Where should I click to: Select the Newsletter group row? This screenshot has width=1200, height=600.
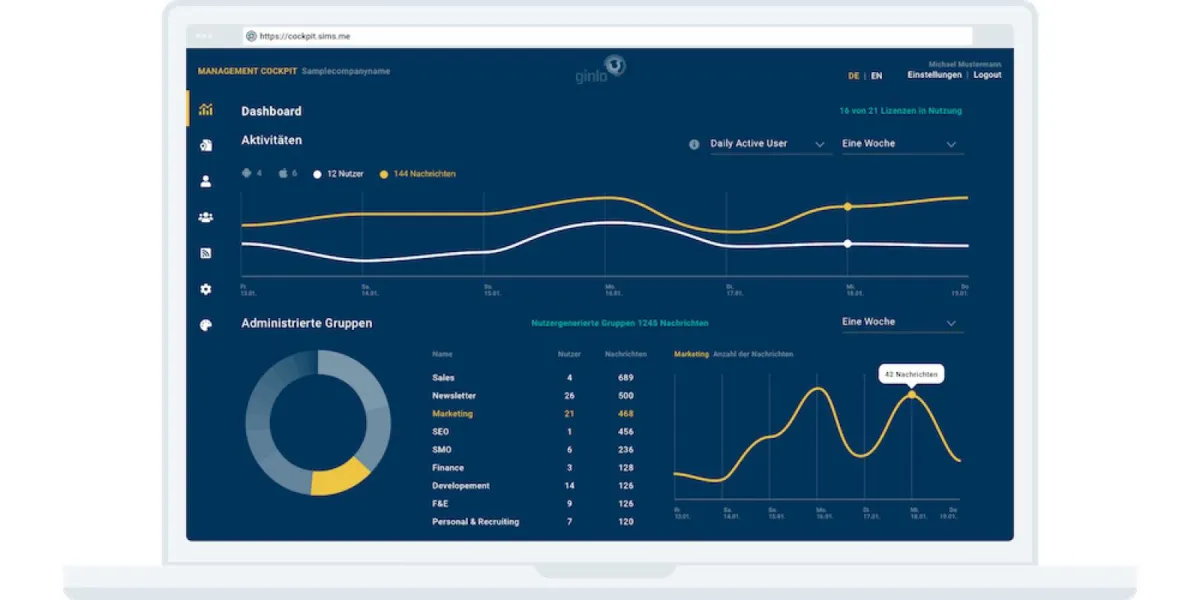pos(454,396)
